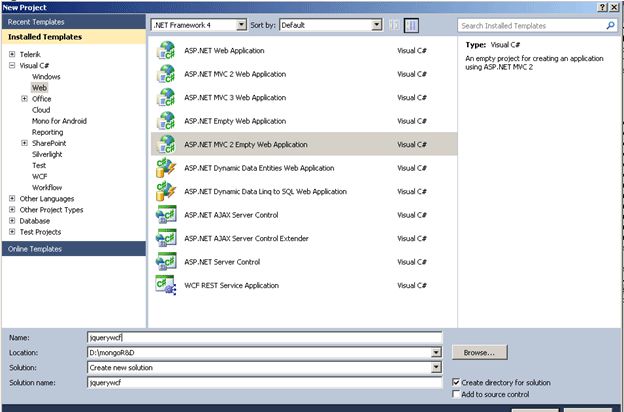The image size is (624, 412).
Task: Select the 'ASP.NET Dynamic Data Entities Web Application' text
Action: click(259, 168)
